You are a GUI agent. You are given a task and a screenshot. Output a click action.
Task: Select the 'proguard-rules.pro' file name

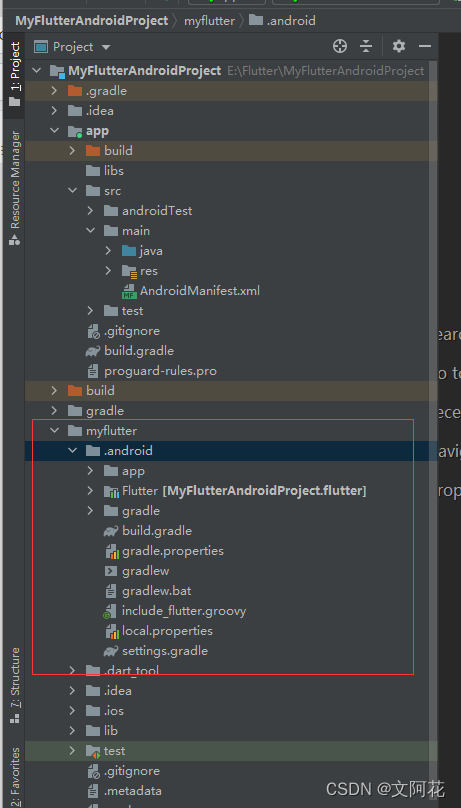click(160, 371)
